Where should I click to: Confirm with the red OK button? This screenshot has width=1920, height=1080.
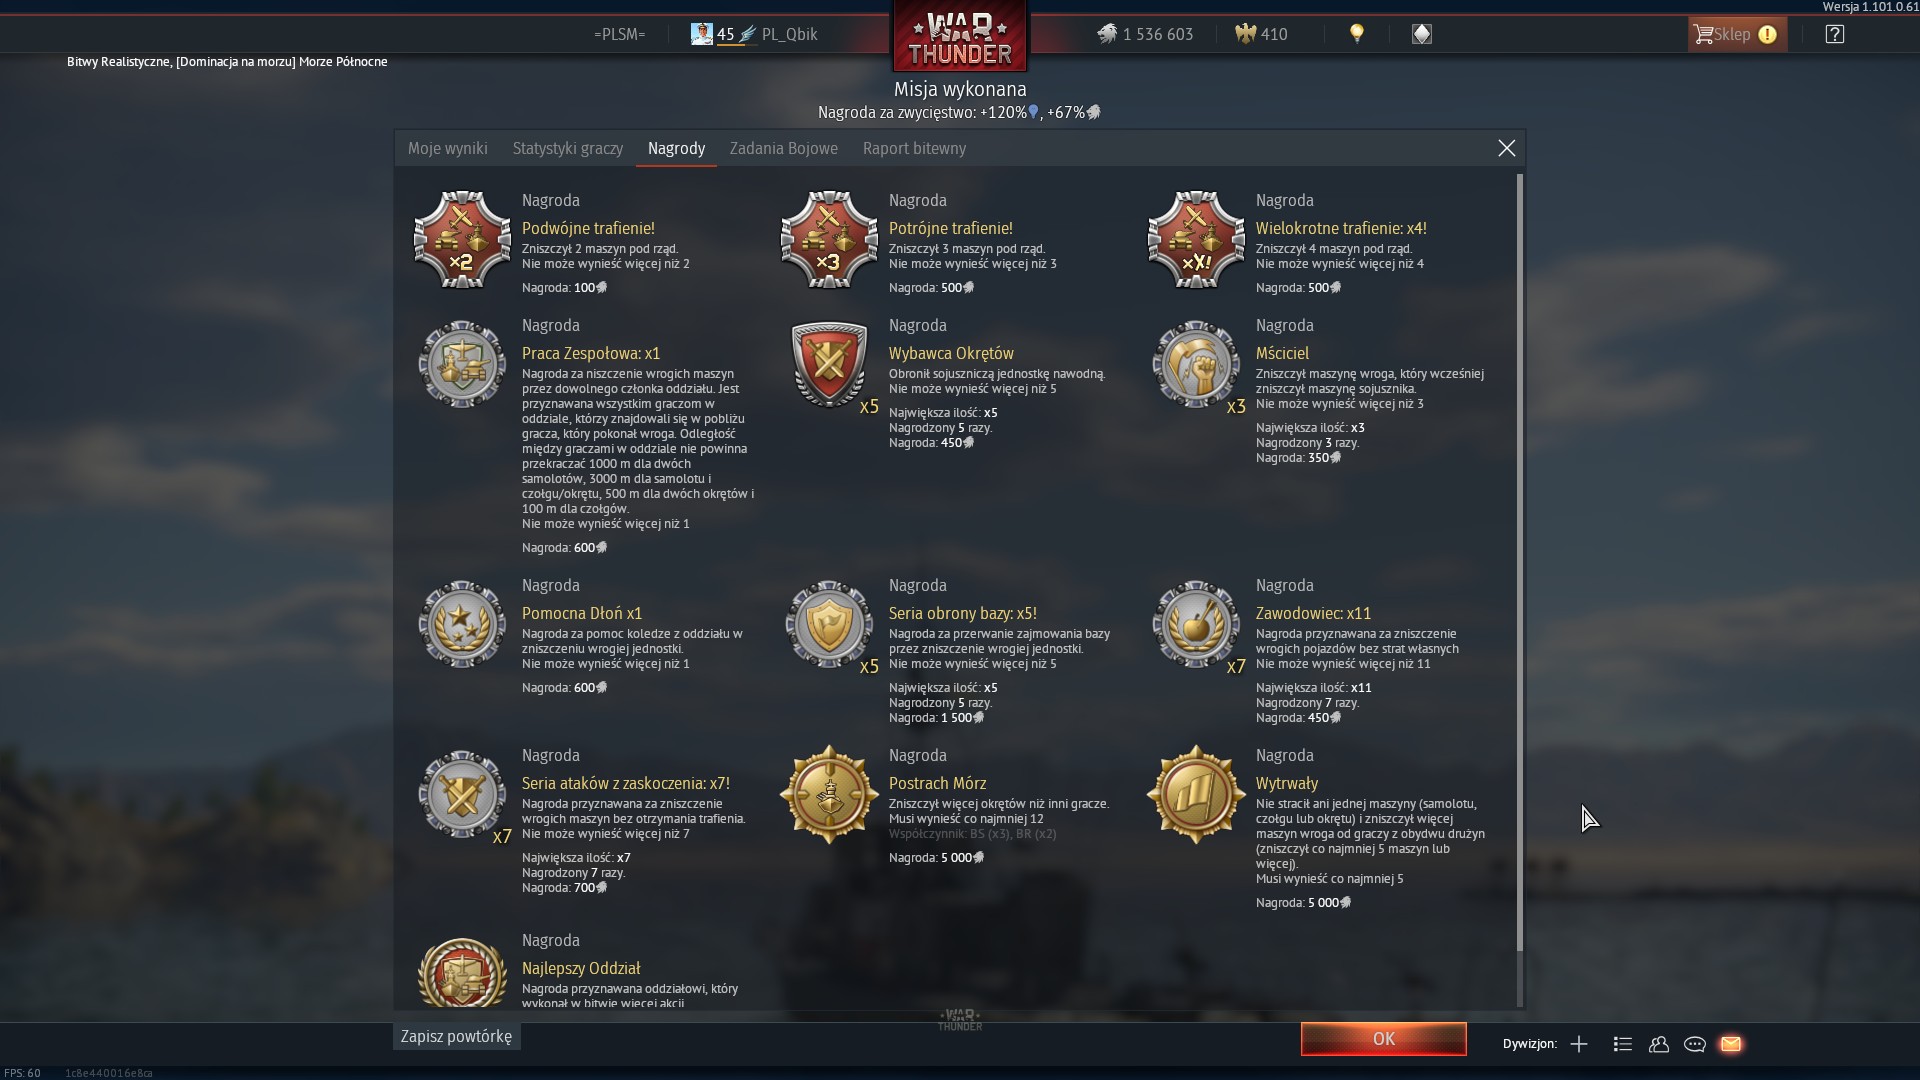pos(1384,1039)
